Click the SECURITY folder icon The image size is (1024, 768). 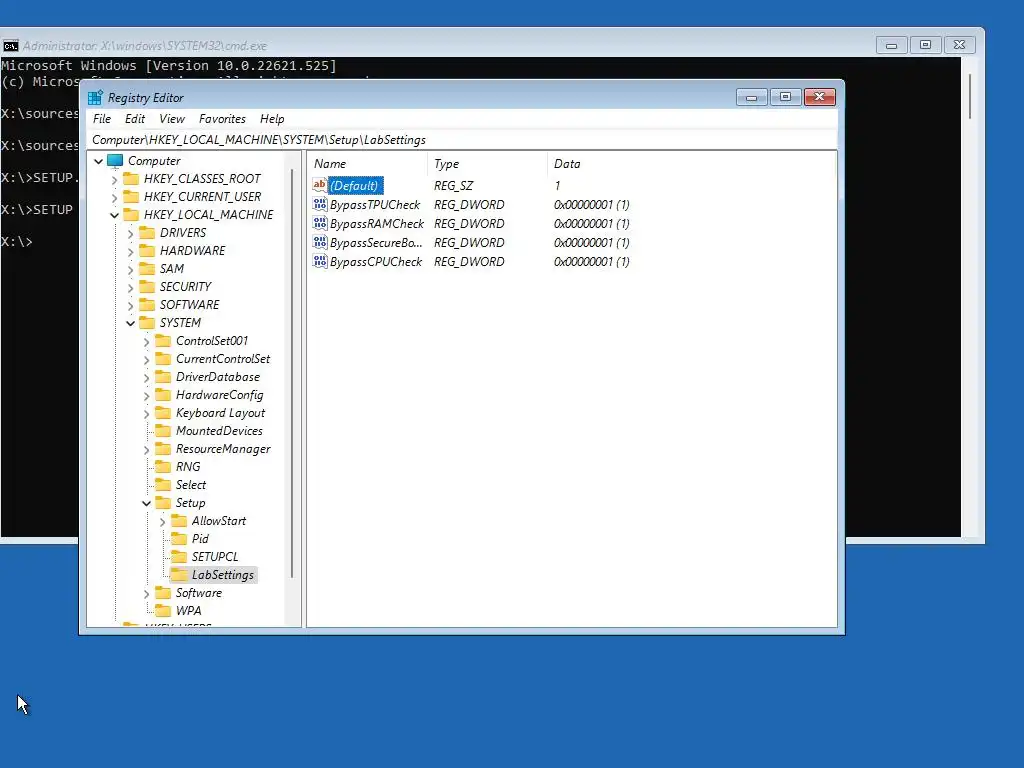coord(148,287)
